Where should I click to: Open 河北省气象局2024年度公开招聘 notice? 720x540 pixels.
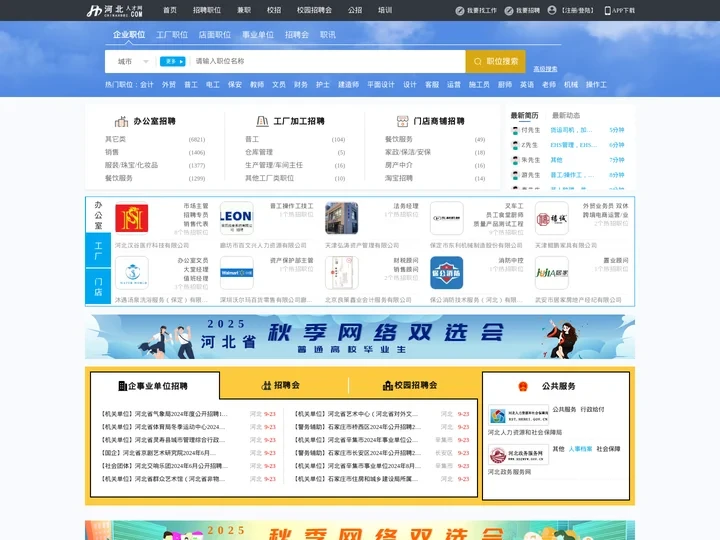click(165, 414)
